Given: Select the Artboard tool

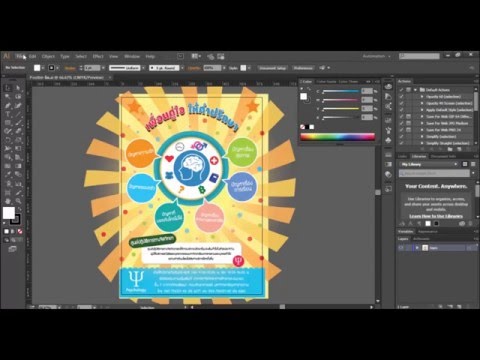Looking at the screenshot, I should (x=8, y=192).
